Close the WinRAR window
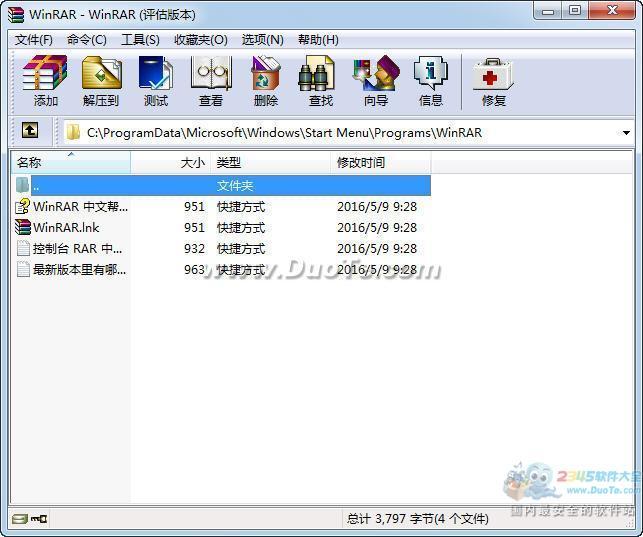The image size is (643, 537). pos(612,11)
